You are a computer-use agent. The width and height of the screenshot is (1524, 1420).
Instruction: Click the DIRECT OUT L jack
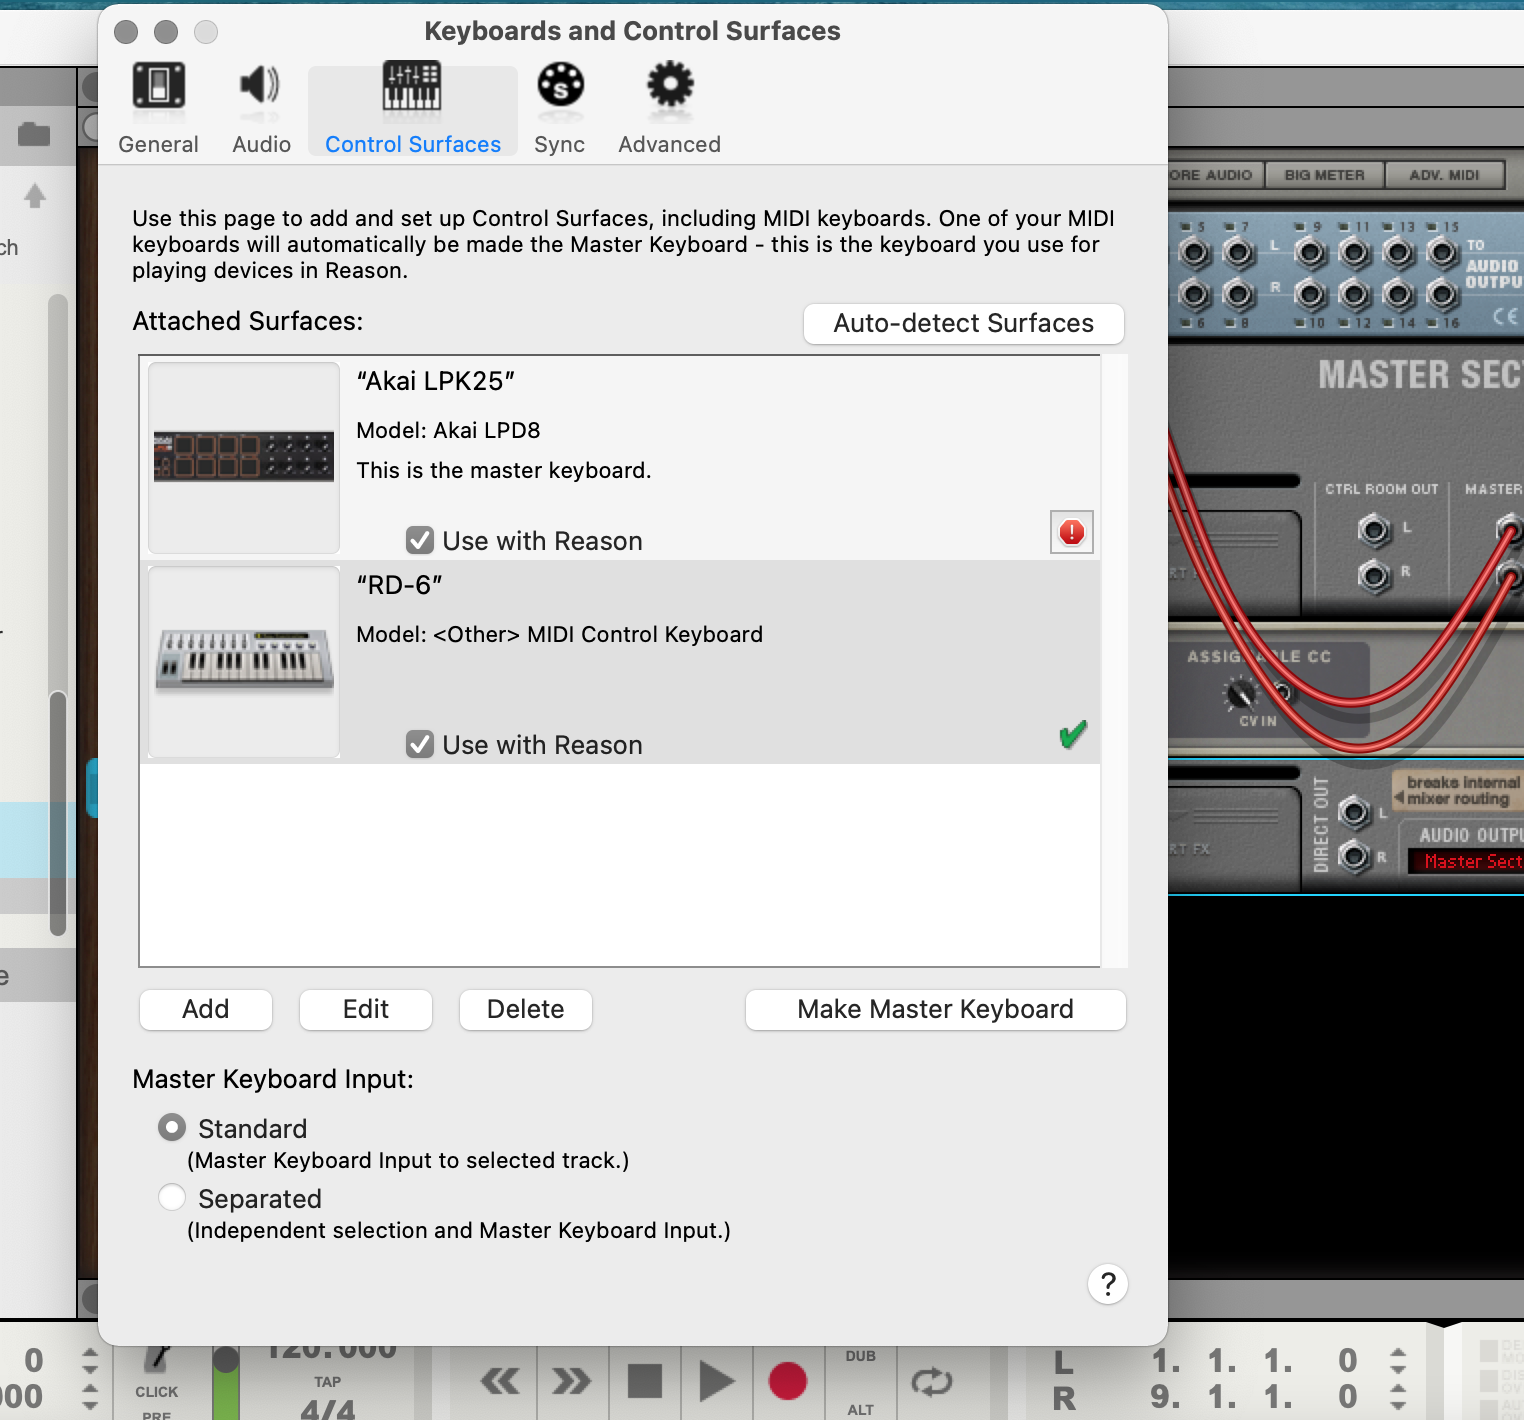coord(1354,812)
